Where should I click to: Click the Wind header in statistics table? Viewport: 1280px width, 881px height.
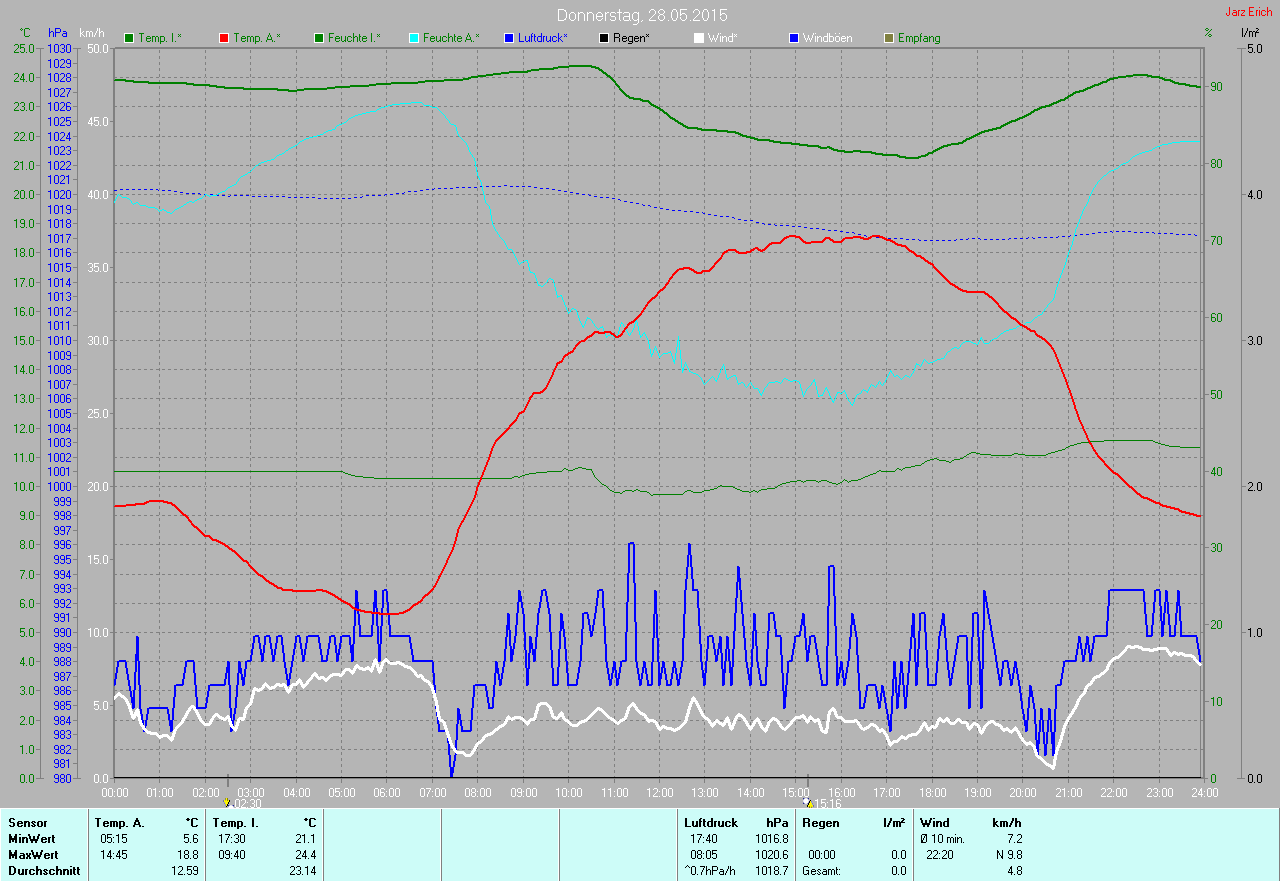[x=934, y=822]
